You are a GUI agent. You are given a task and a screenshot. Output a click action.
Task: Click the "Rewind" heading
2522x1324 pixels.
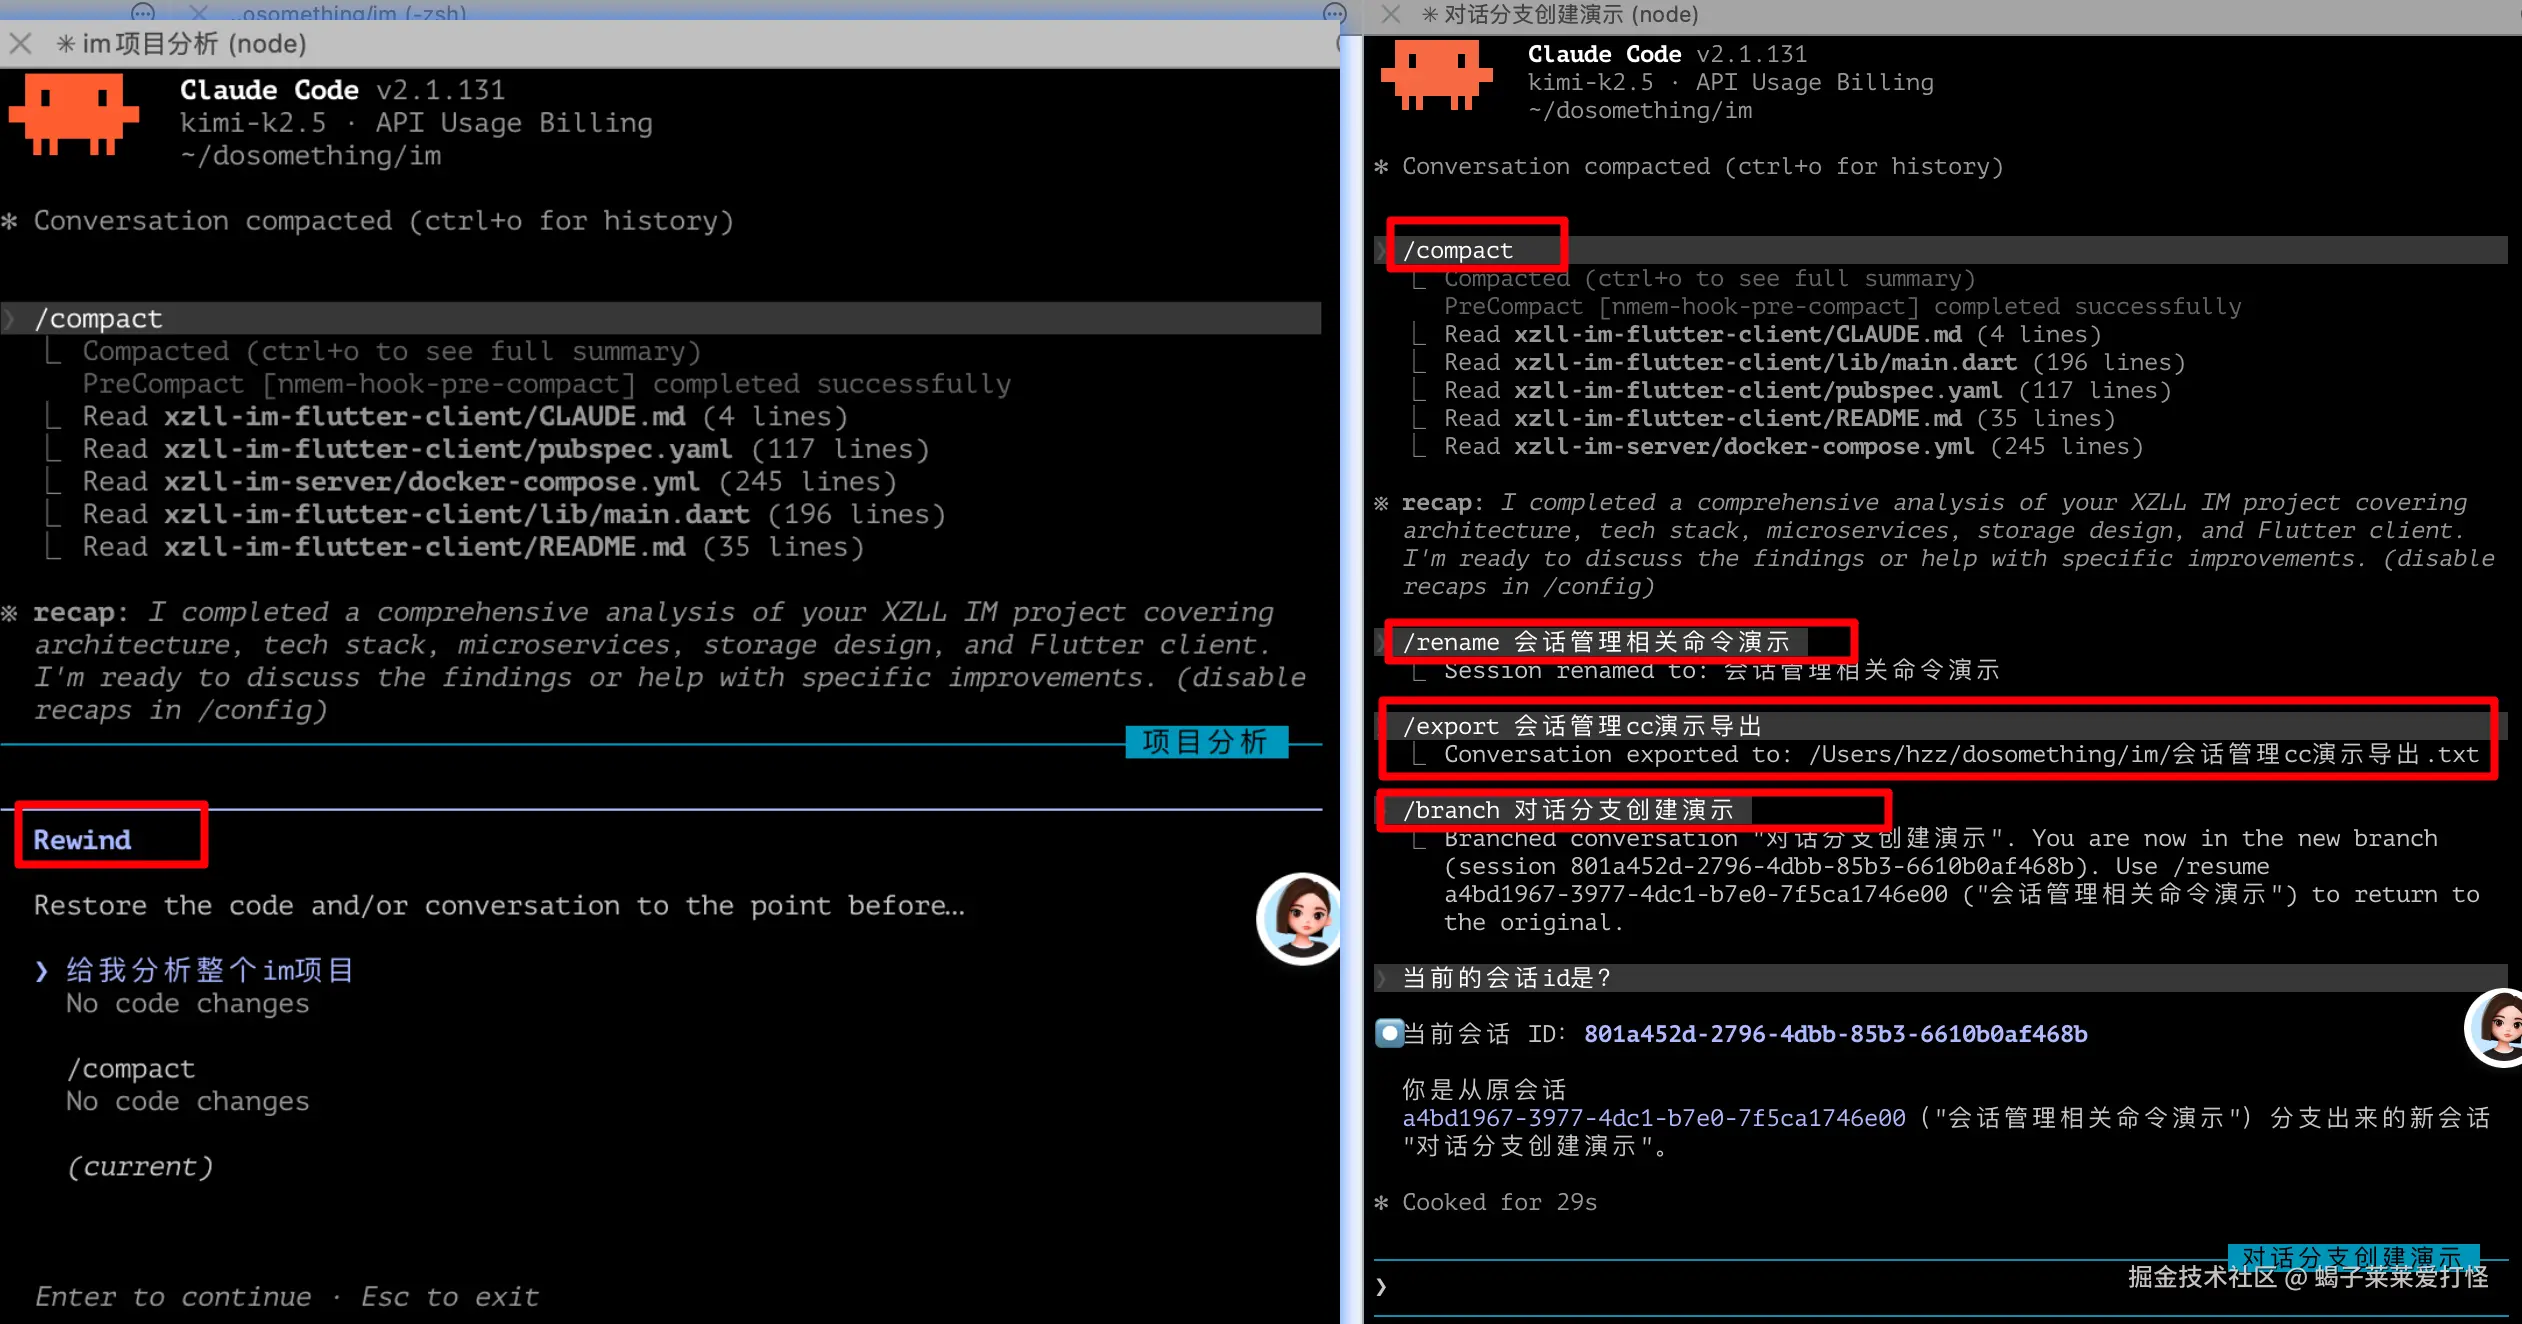(82, 839)
